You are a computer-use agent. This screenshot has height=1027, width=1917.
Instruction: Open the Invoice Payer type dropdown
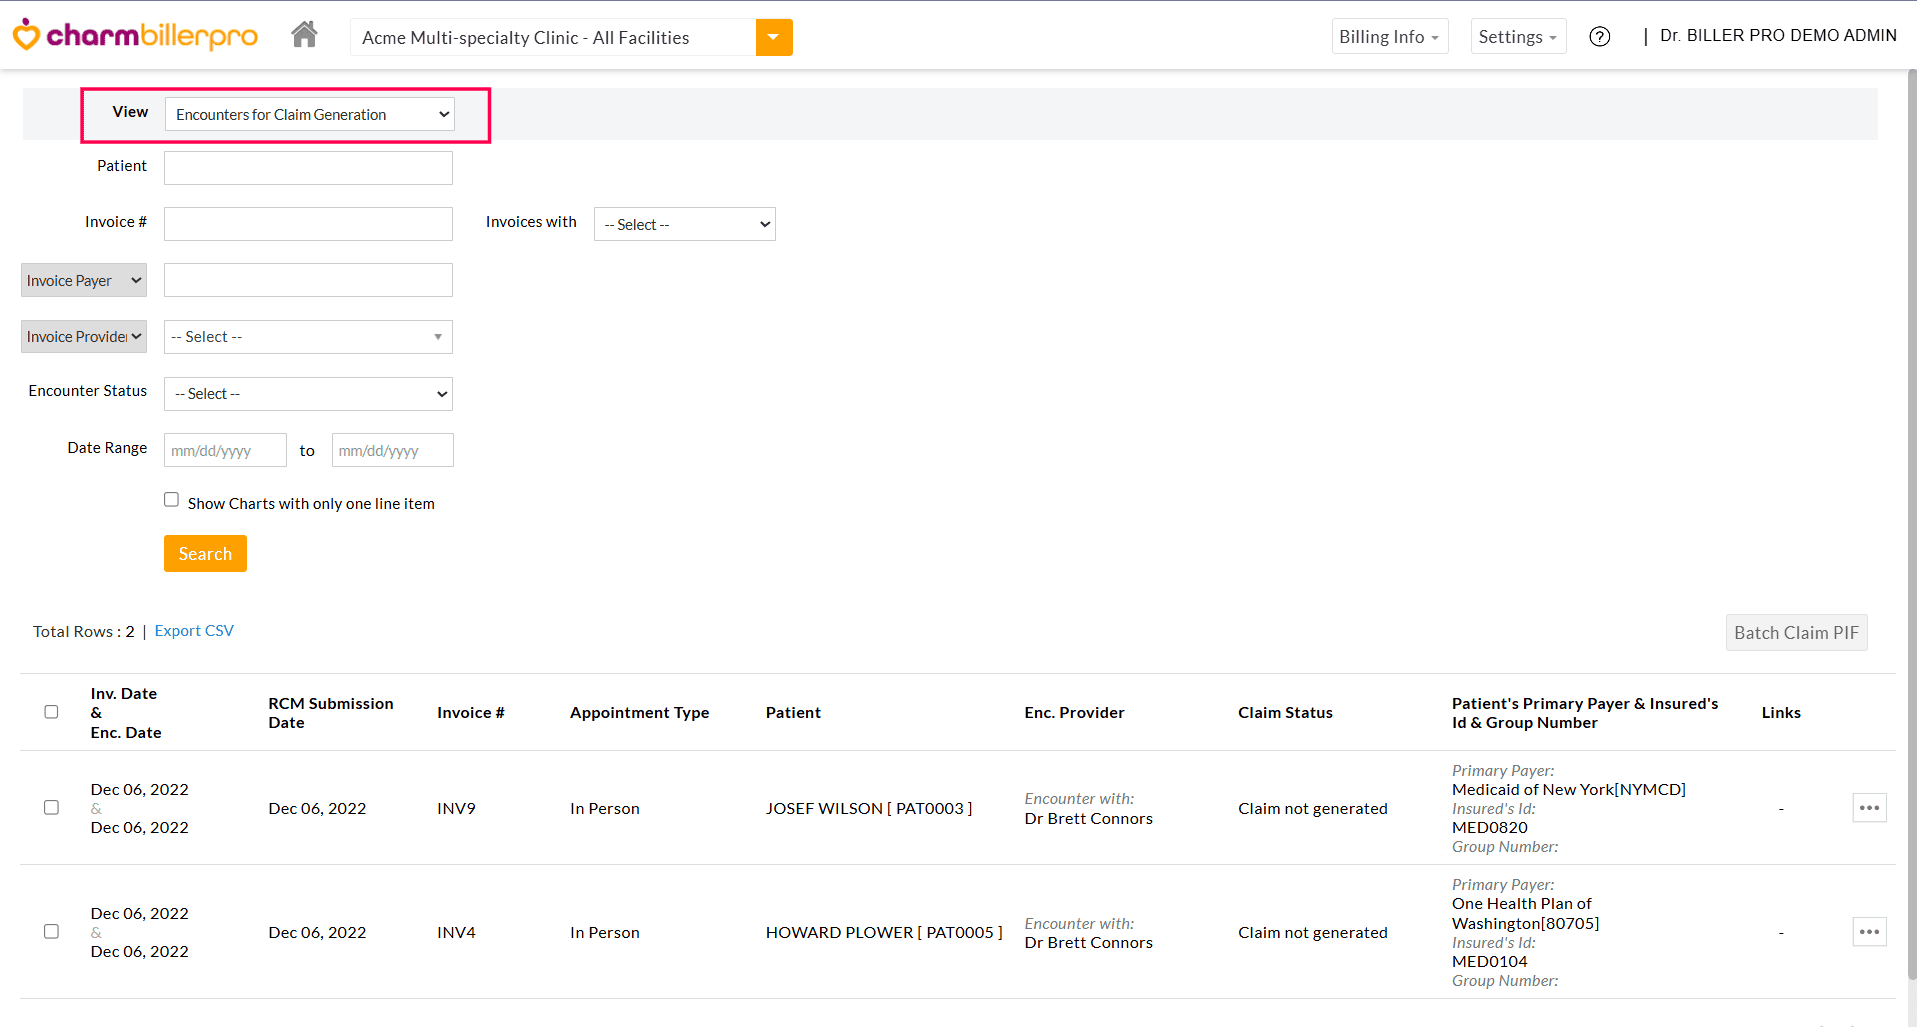[x=84, y=280]
